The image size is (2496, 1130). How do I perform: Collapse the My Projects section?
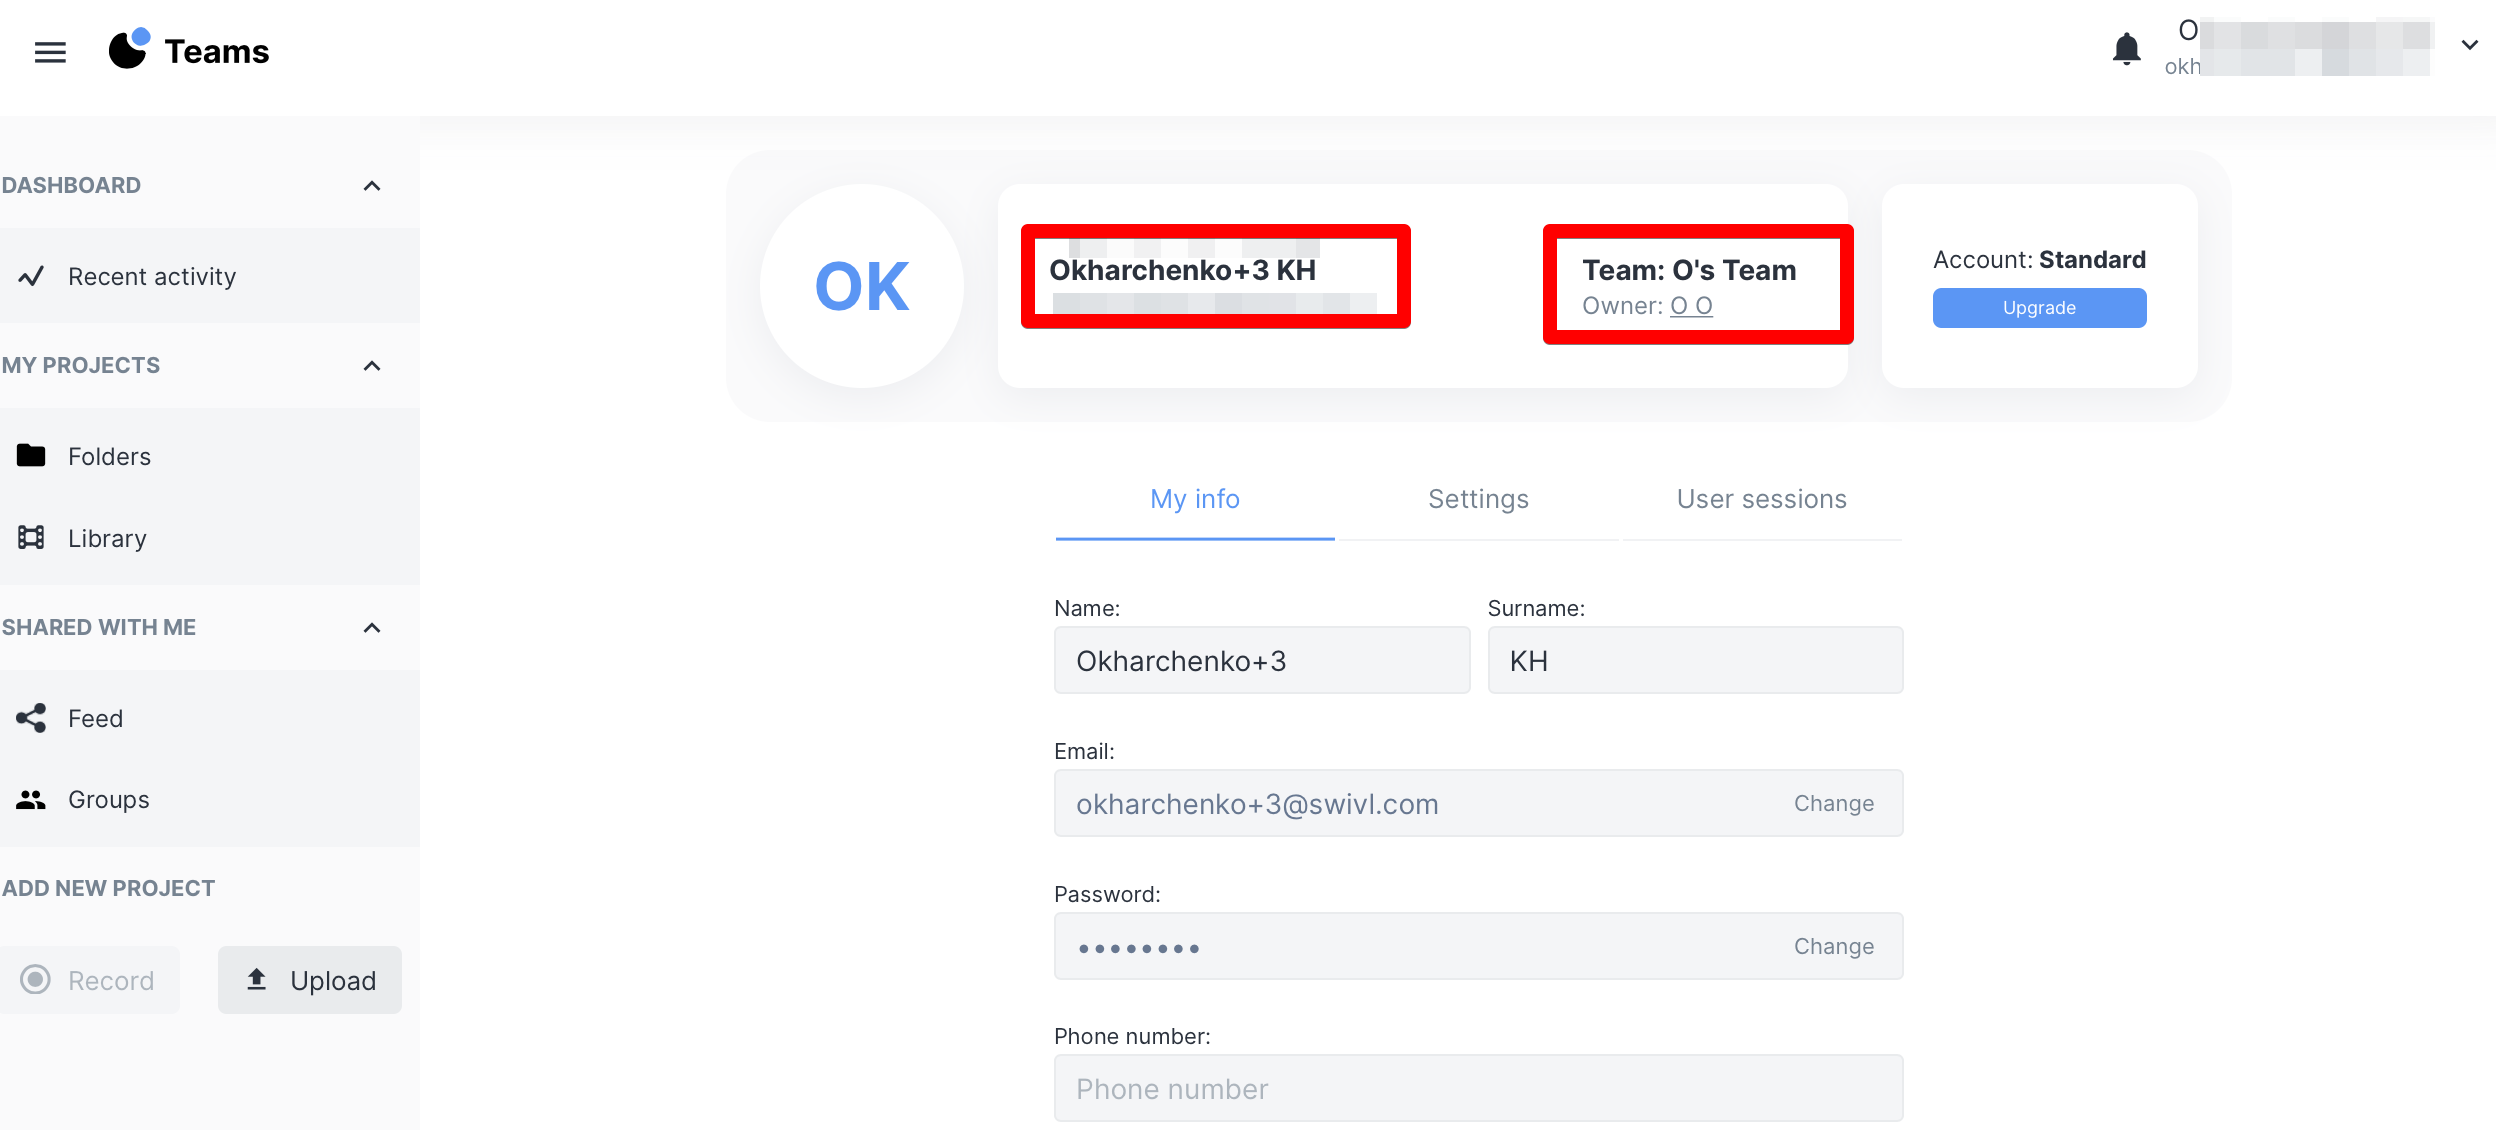[x=372, y=366]
